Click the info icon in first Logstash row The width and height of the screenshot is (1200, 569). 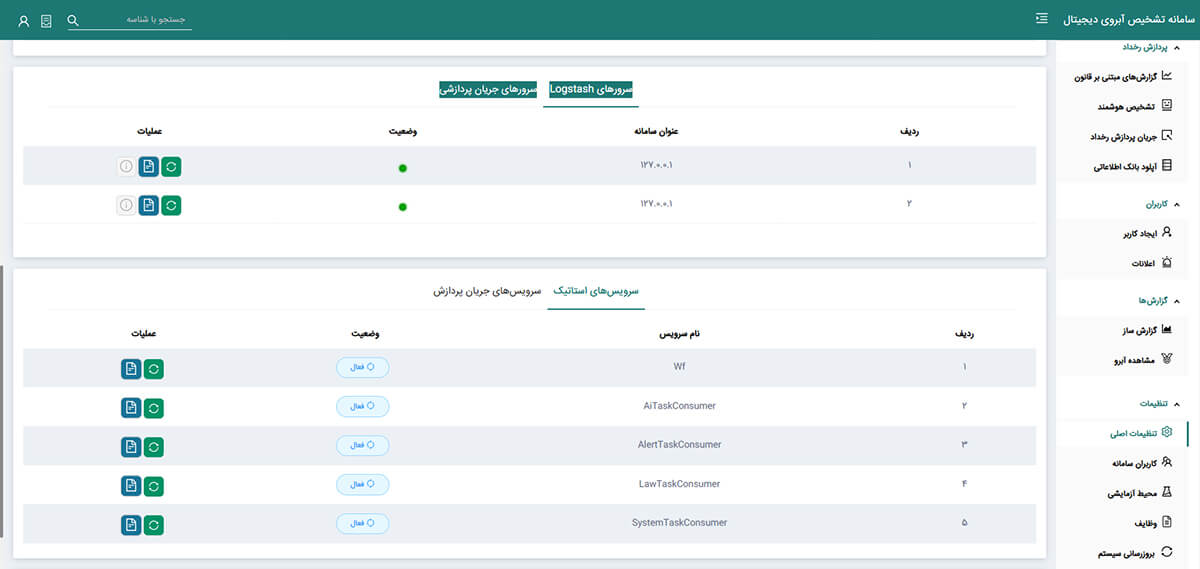126,167
